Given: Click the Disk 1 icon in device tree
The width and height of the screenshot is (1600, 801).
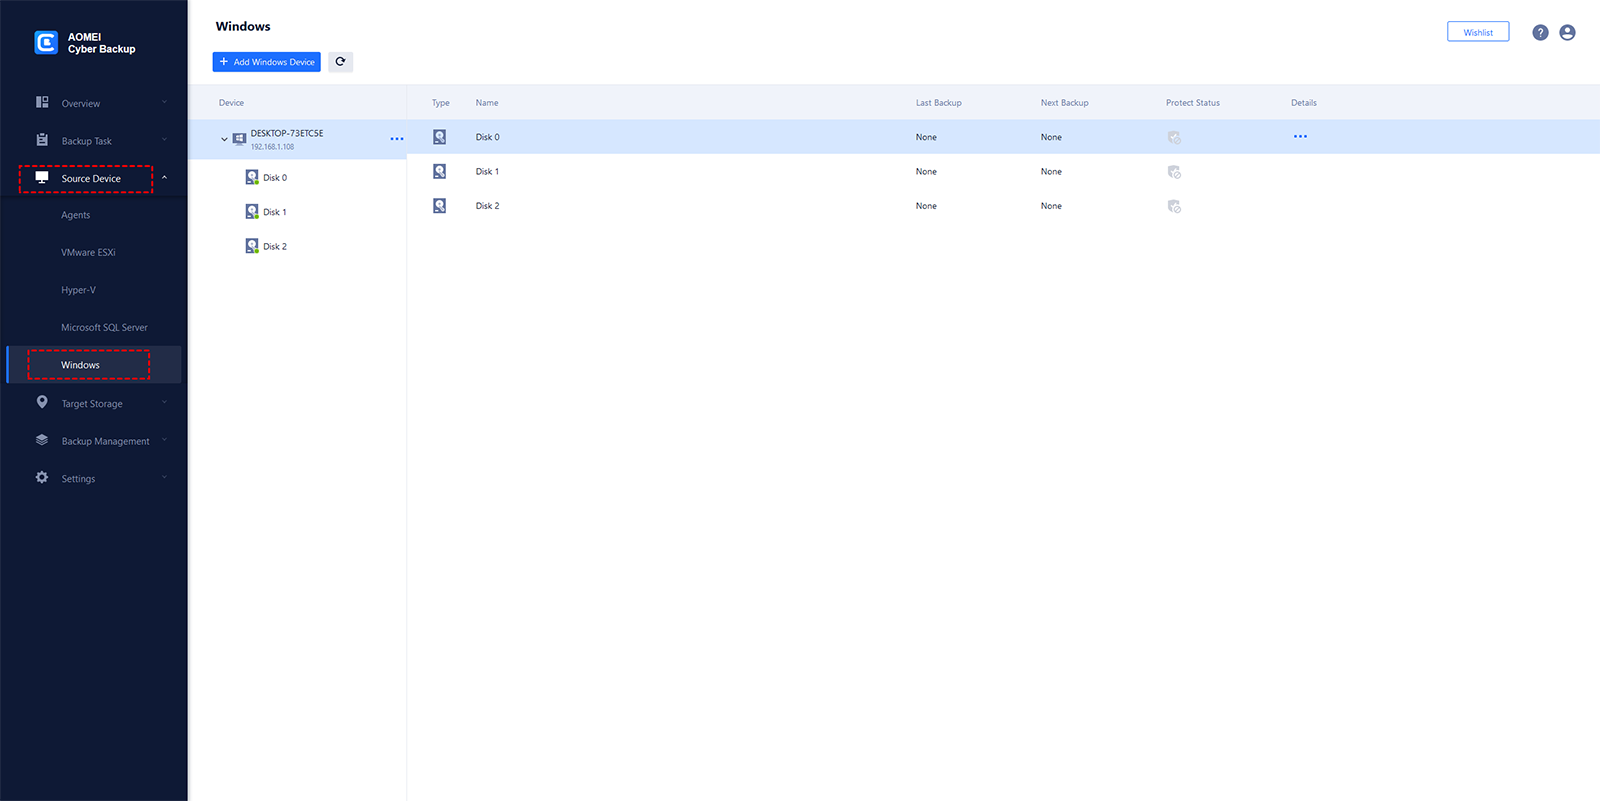Looking at the screenshot, I should [252, 212].
